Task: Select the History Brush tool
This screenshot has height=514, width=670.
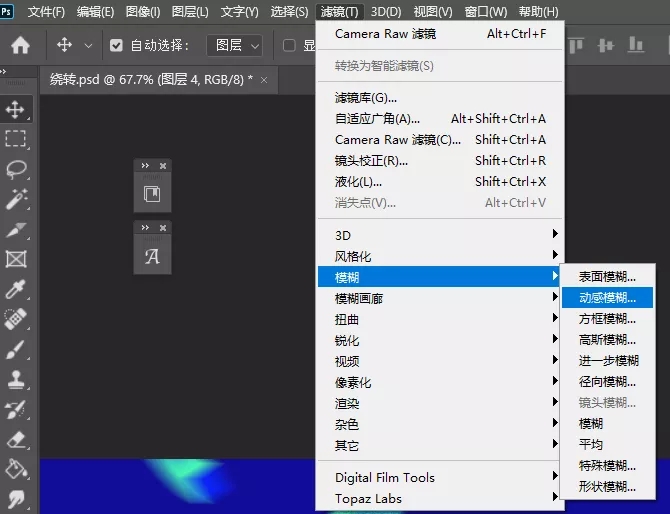Action: click(x=15, y=409)
